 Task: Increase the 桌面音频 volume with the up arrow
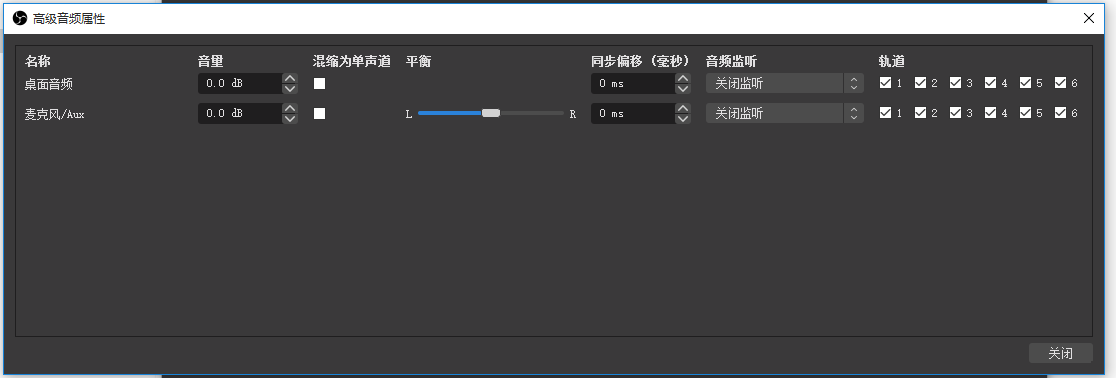point(290,78)
